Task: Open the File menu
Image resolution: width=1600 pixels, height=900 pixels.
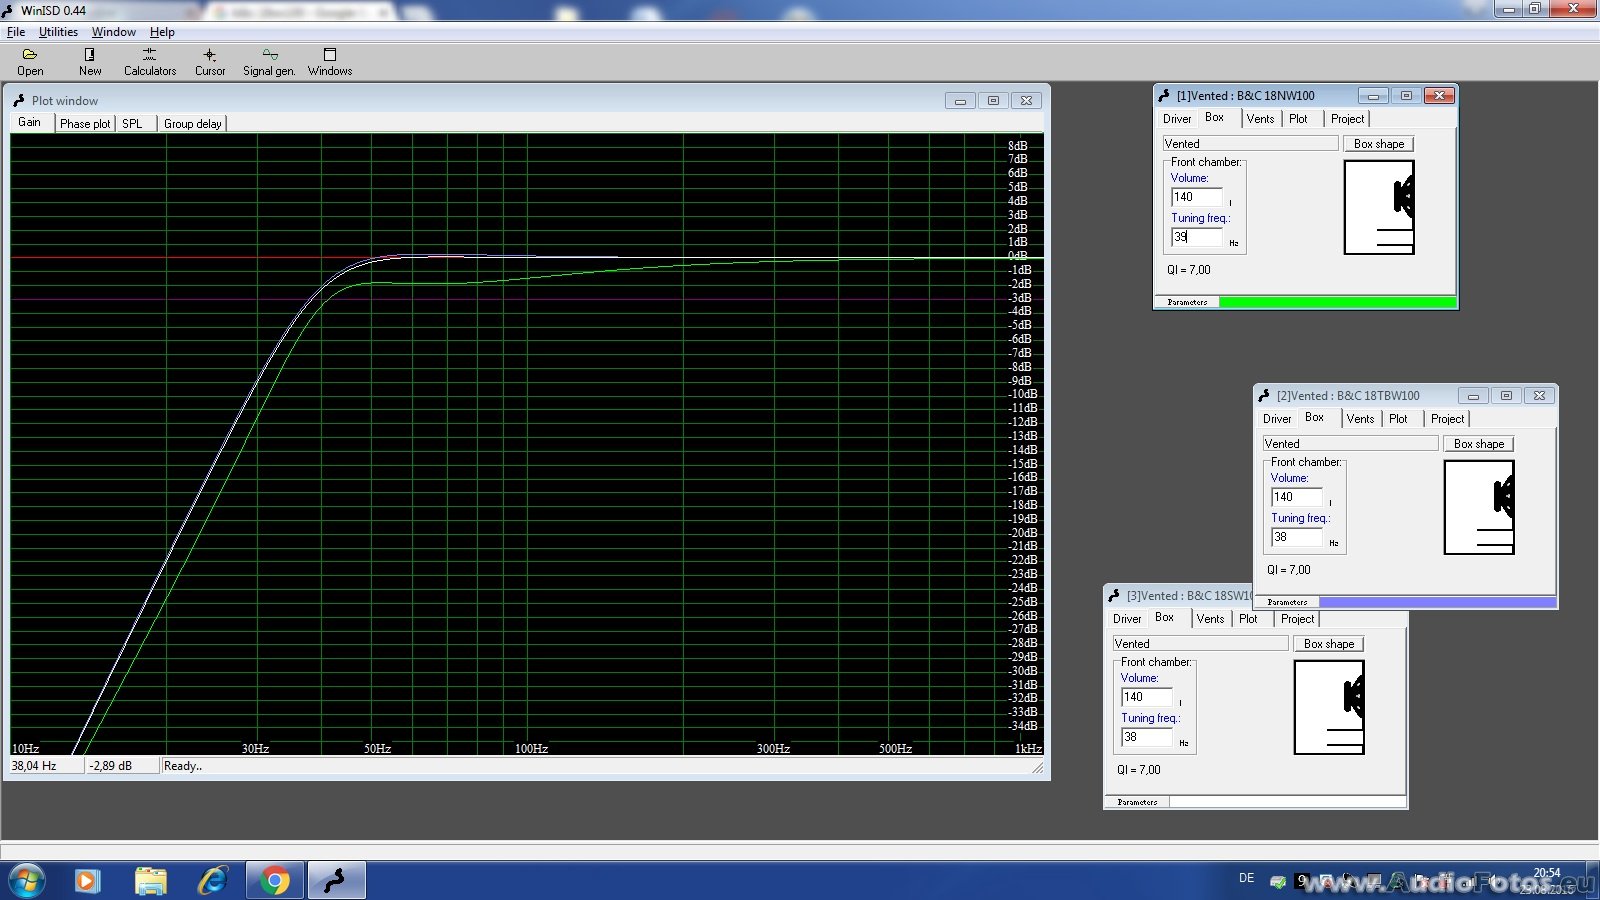Action: coord(16,32)
